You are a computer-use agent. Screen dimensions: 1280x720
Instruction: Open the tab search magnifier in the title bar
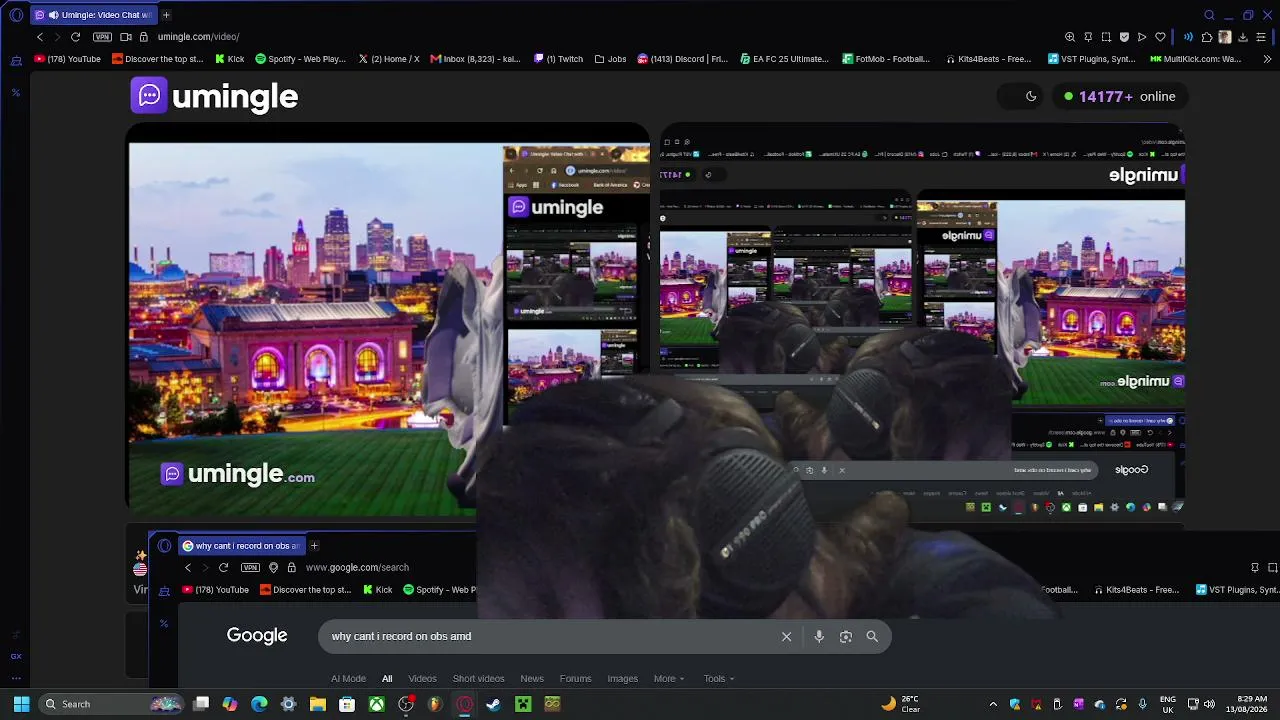(1209, 15)
